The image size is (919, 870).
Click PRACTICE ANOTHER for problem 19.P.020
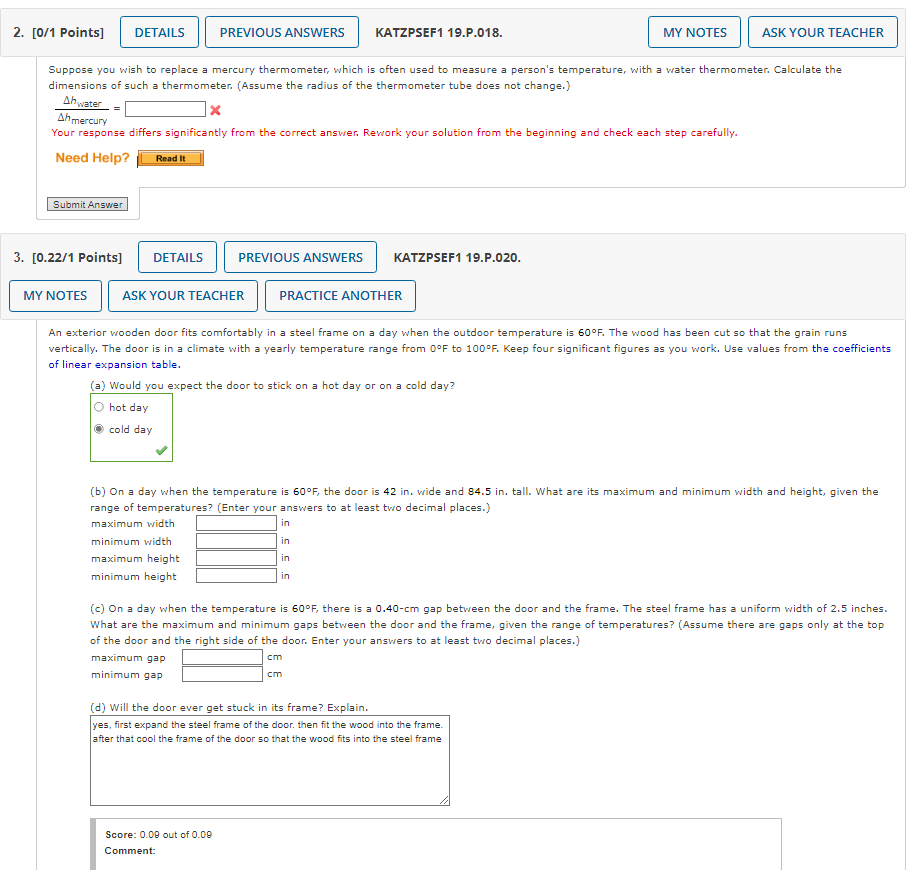pyautogui.click(x=339, y=295)
